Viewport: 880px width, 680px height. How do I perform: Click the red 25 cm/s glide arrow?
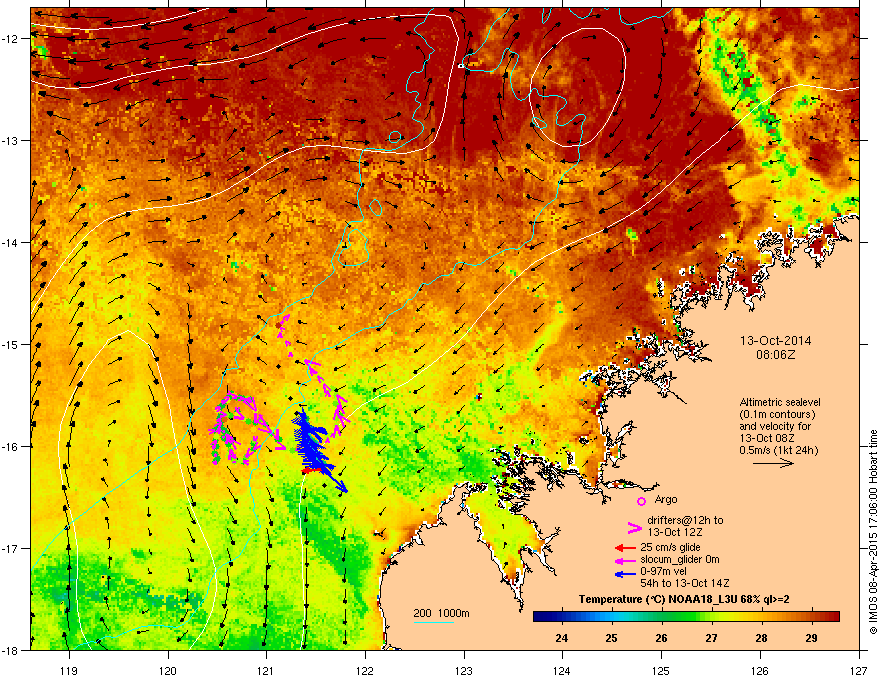tap(625, 548)
